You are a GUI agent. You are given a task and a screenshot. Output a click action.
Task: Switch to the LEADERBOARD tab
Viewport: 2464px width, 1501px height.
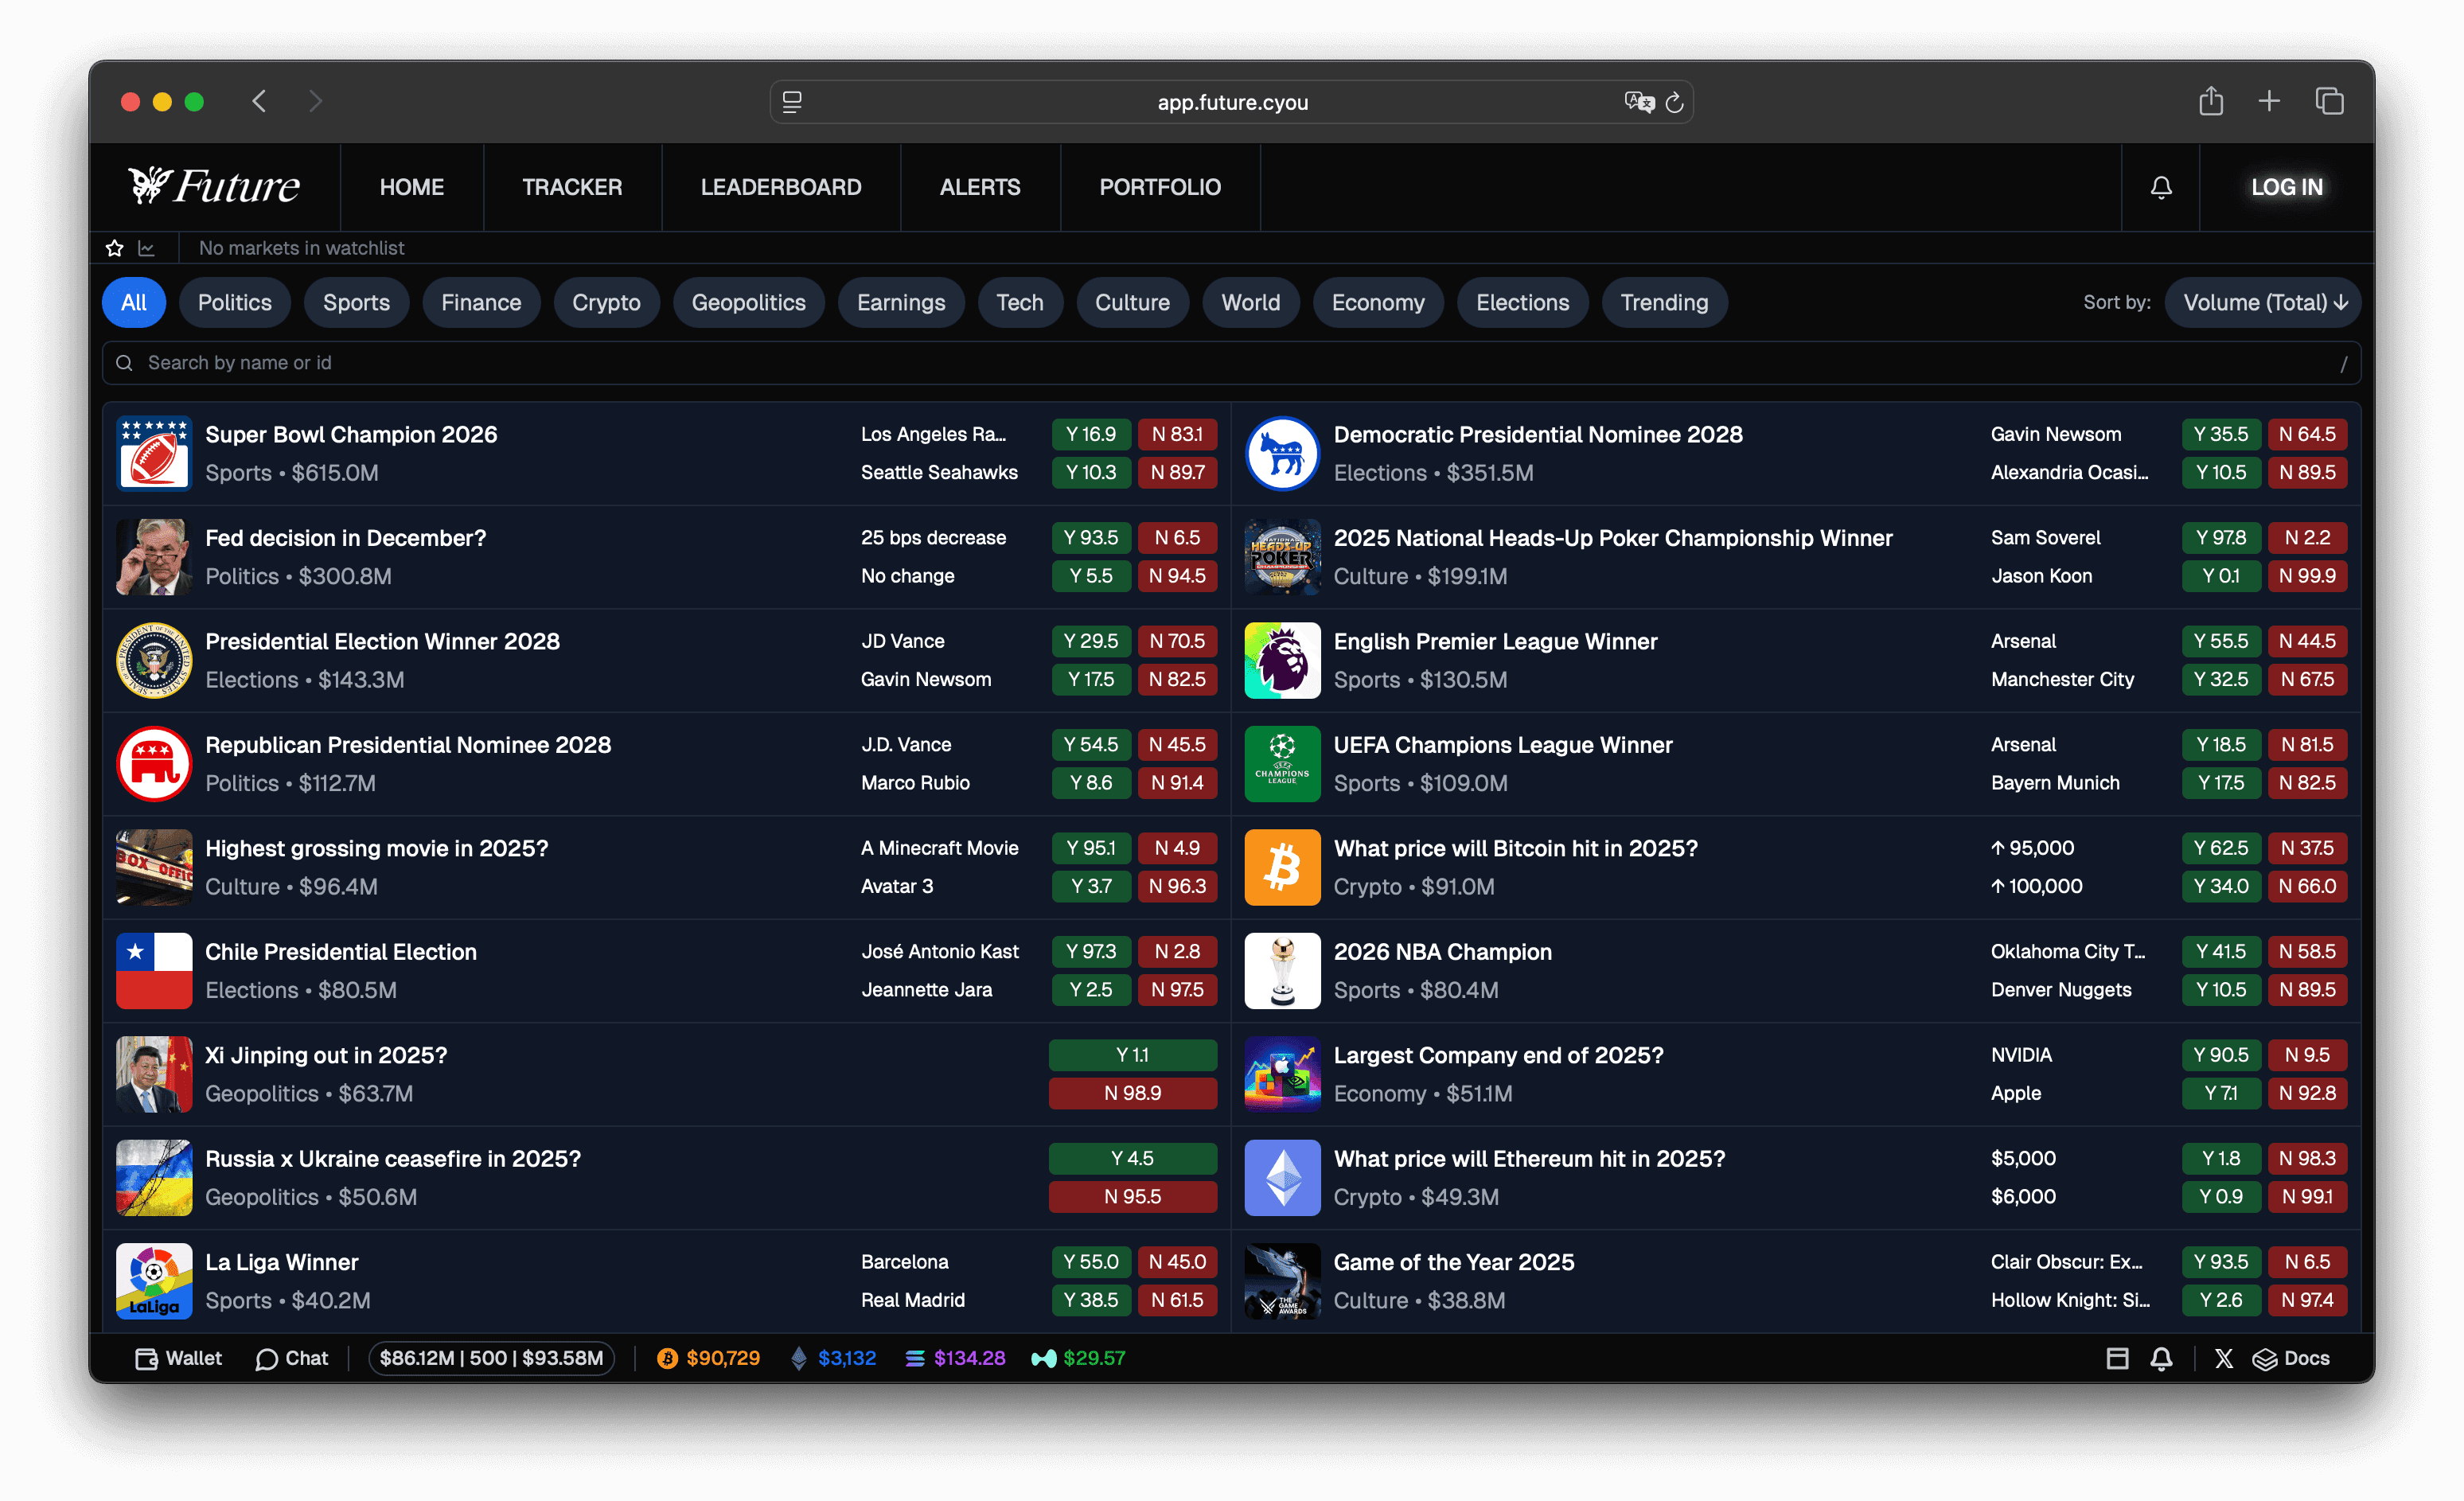click(781, 187)
